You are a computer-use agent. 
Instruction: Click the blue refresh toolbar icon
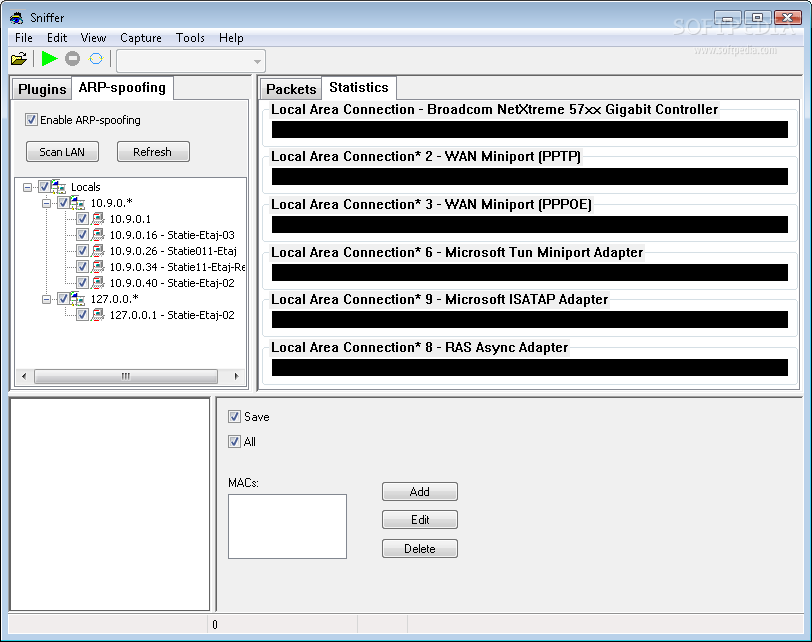96,59
